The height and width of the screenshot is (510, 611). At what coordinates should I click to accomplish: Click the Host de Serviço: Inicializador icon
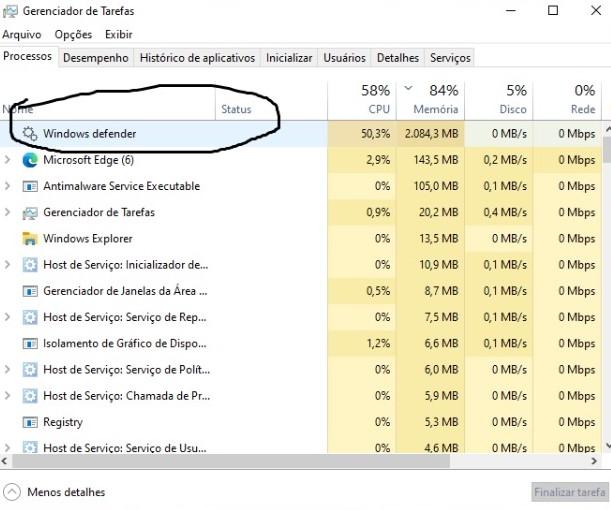(30, 265)
